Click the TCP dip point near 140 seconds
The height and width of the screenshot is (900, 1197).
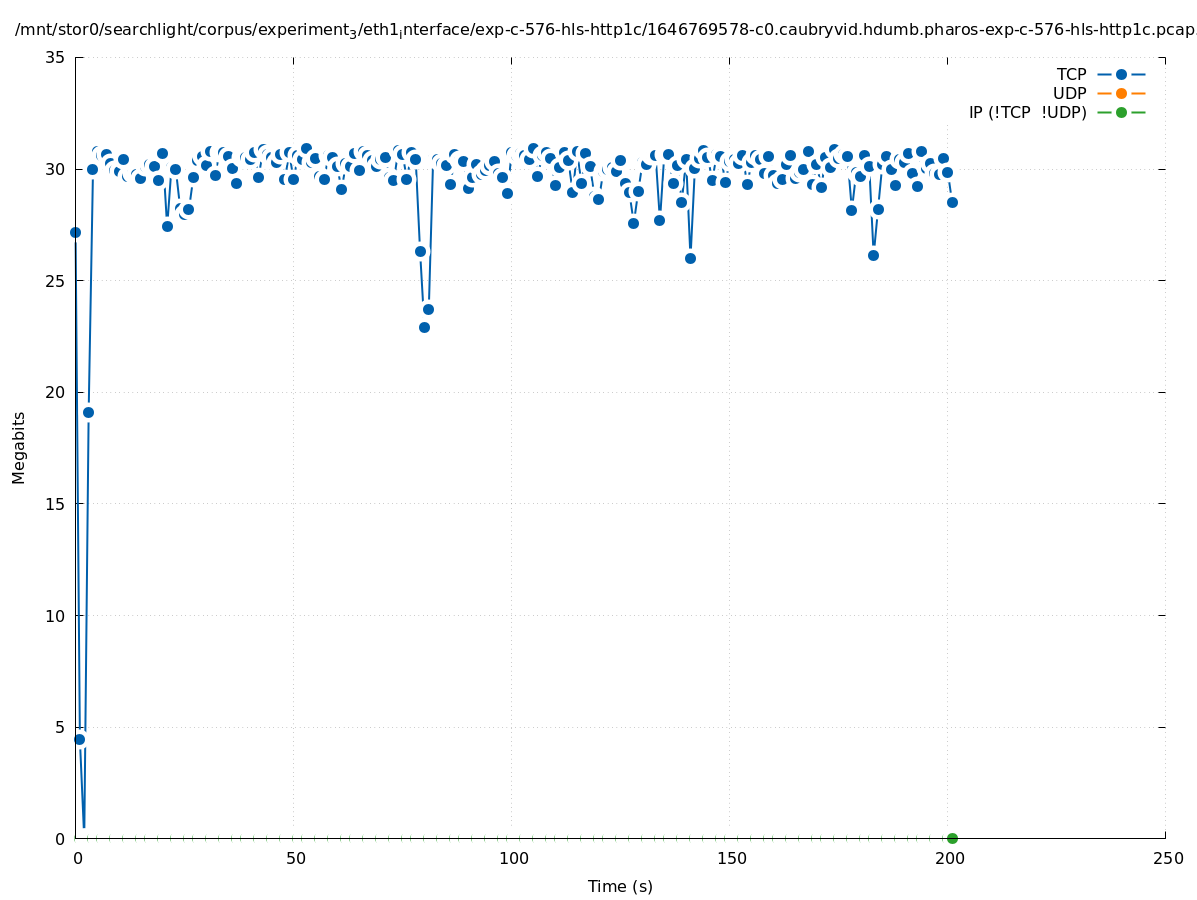(690, 258)
